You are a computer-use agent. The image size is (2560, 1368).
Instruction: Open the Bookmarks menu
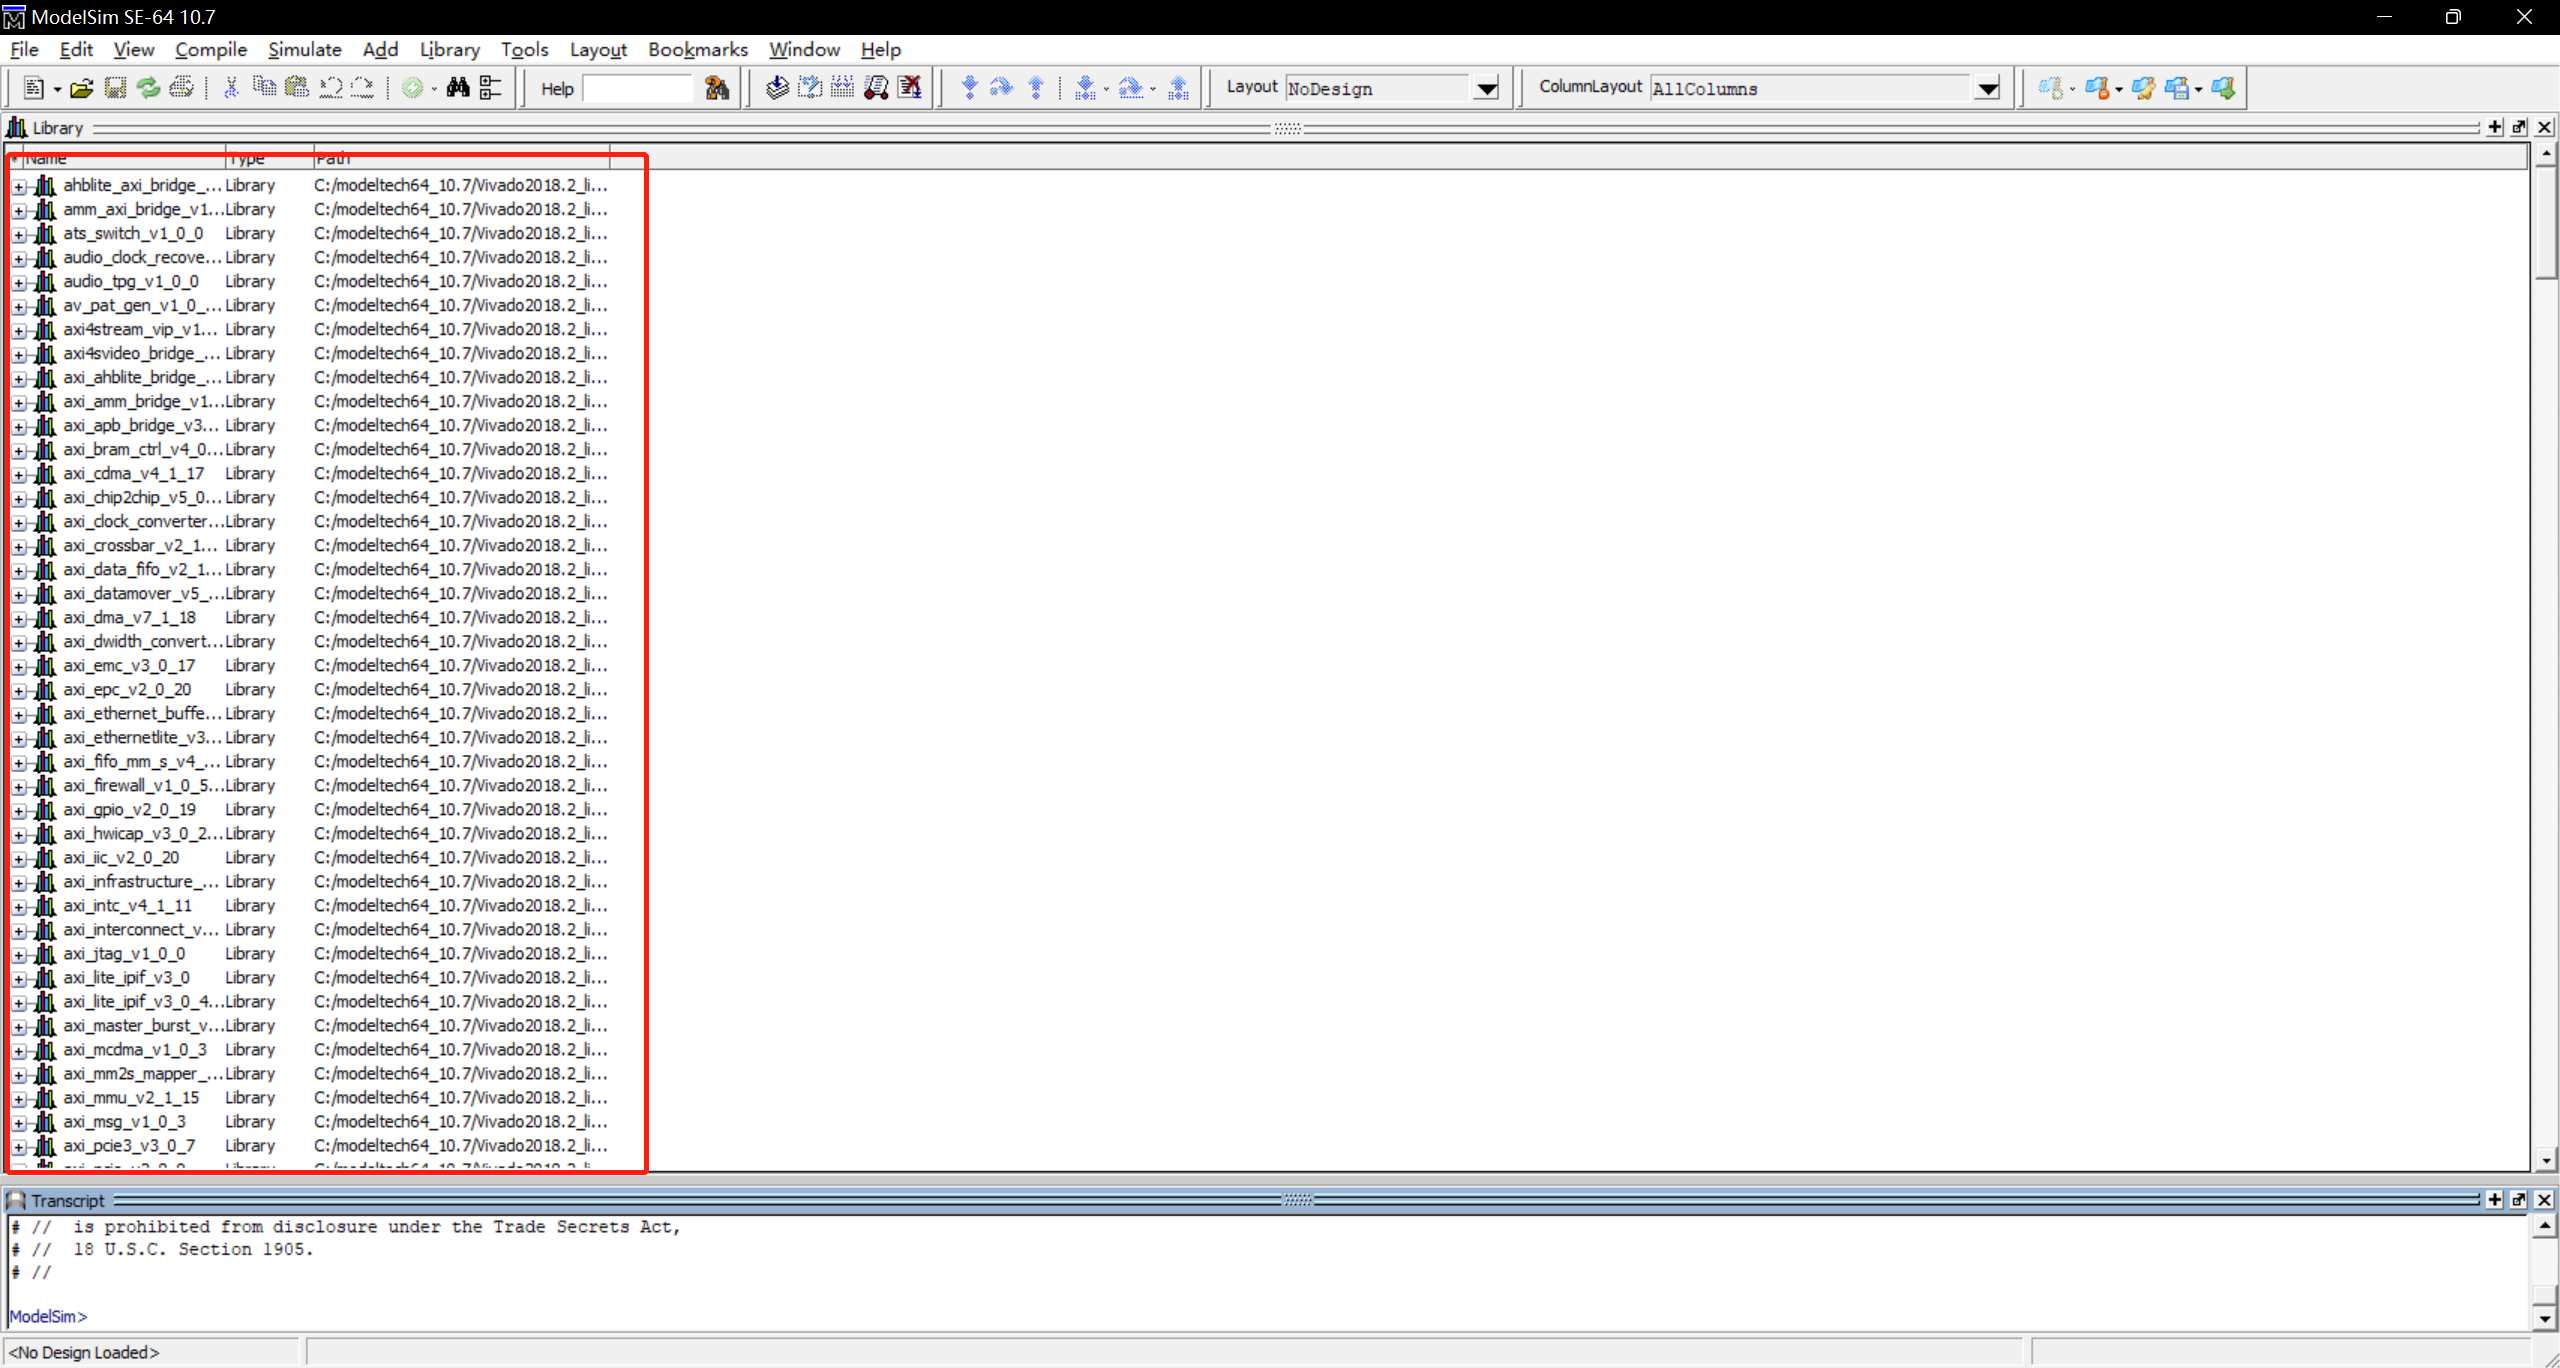[x=697, y=49]
